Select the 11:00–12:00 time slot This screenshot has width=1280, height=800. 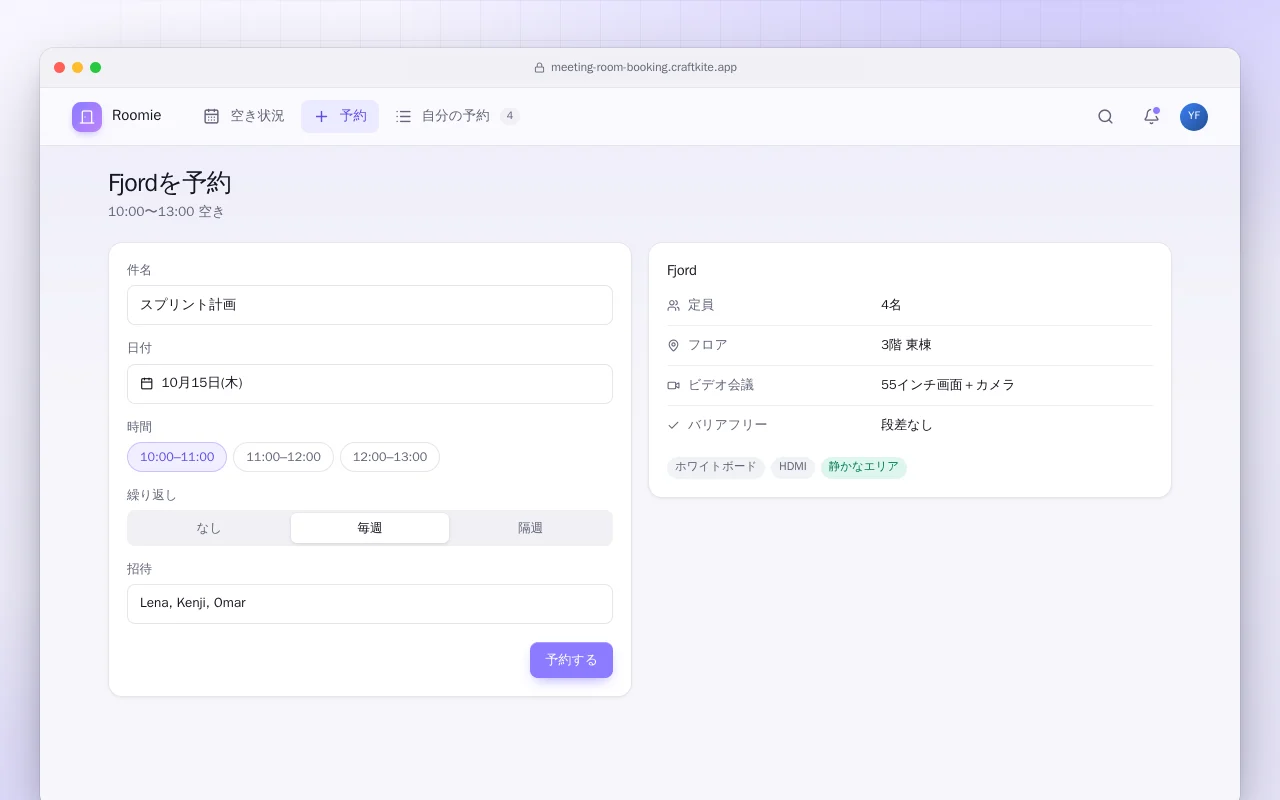(x=283, y=457)
